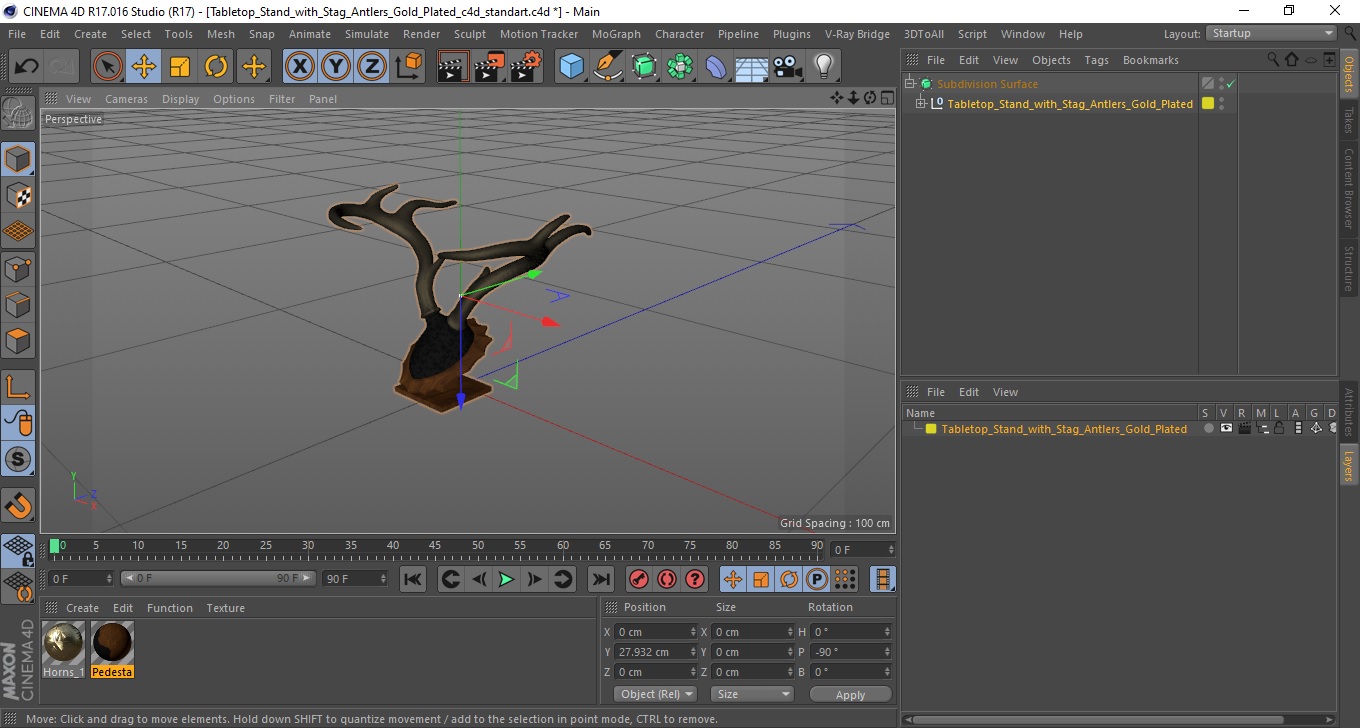1360x728 pixels.
Task: Open the viewport Cameras menu
Action: pyautogui.click(x=126, y=99)
